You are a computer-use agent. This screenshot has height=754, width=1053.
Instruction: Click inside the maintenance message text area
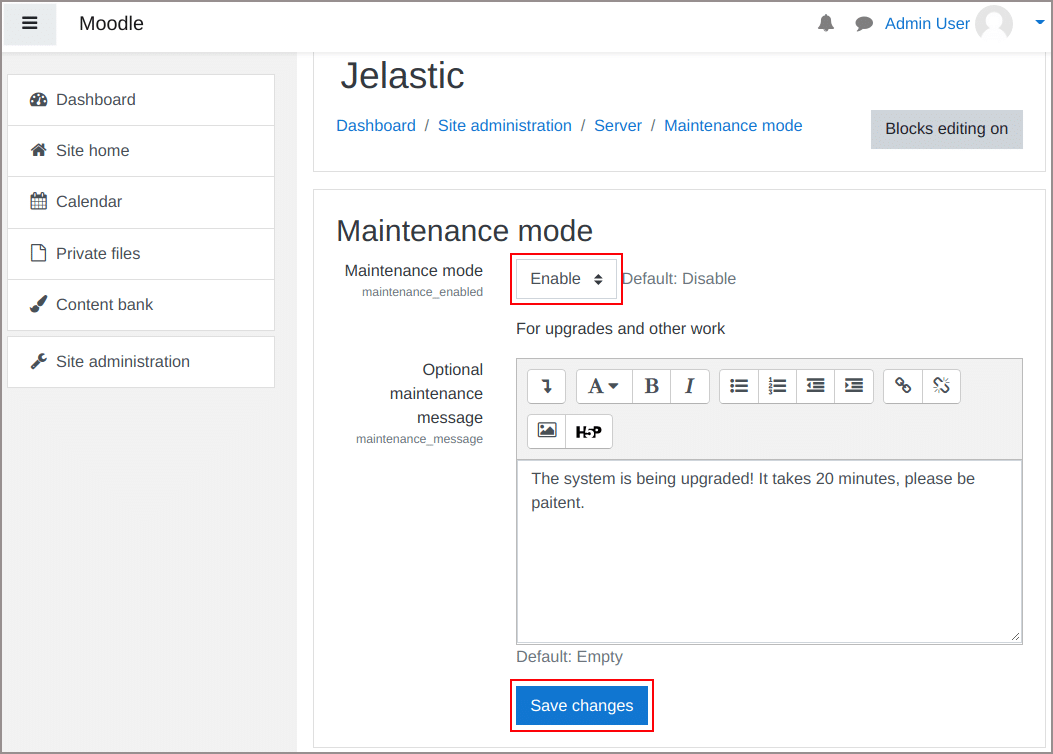point(769,552)
